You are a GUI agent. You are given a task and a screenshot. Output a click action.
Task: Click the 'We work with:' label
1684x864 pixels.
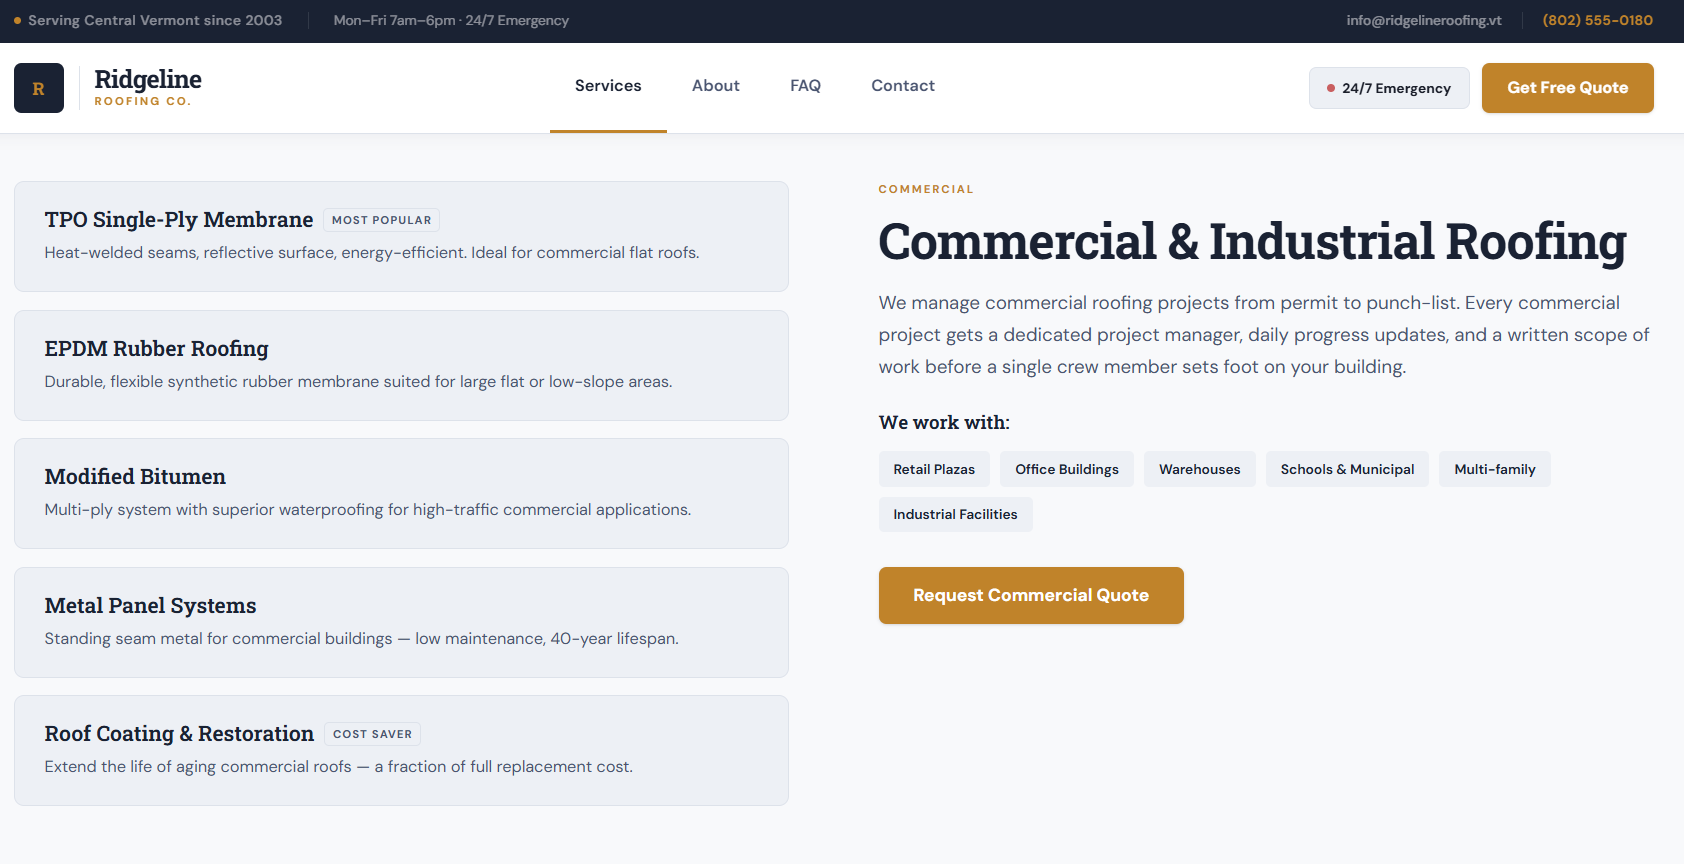coord(944,422)
